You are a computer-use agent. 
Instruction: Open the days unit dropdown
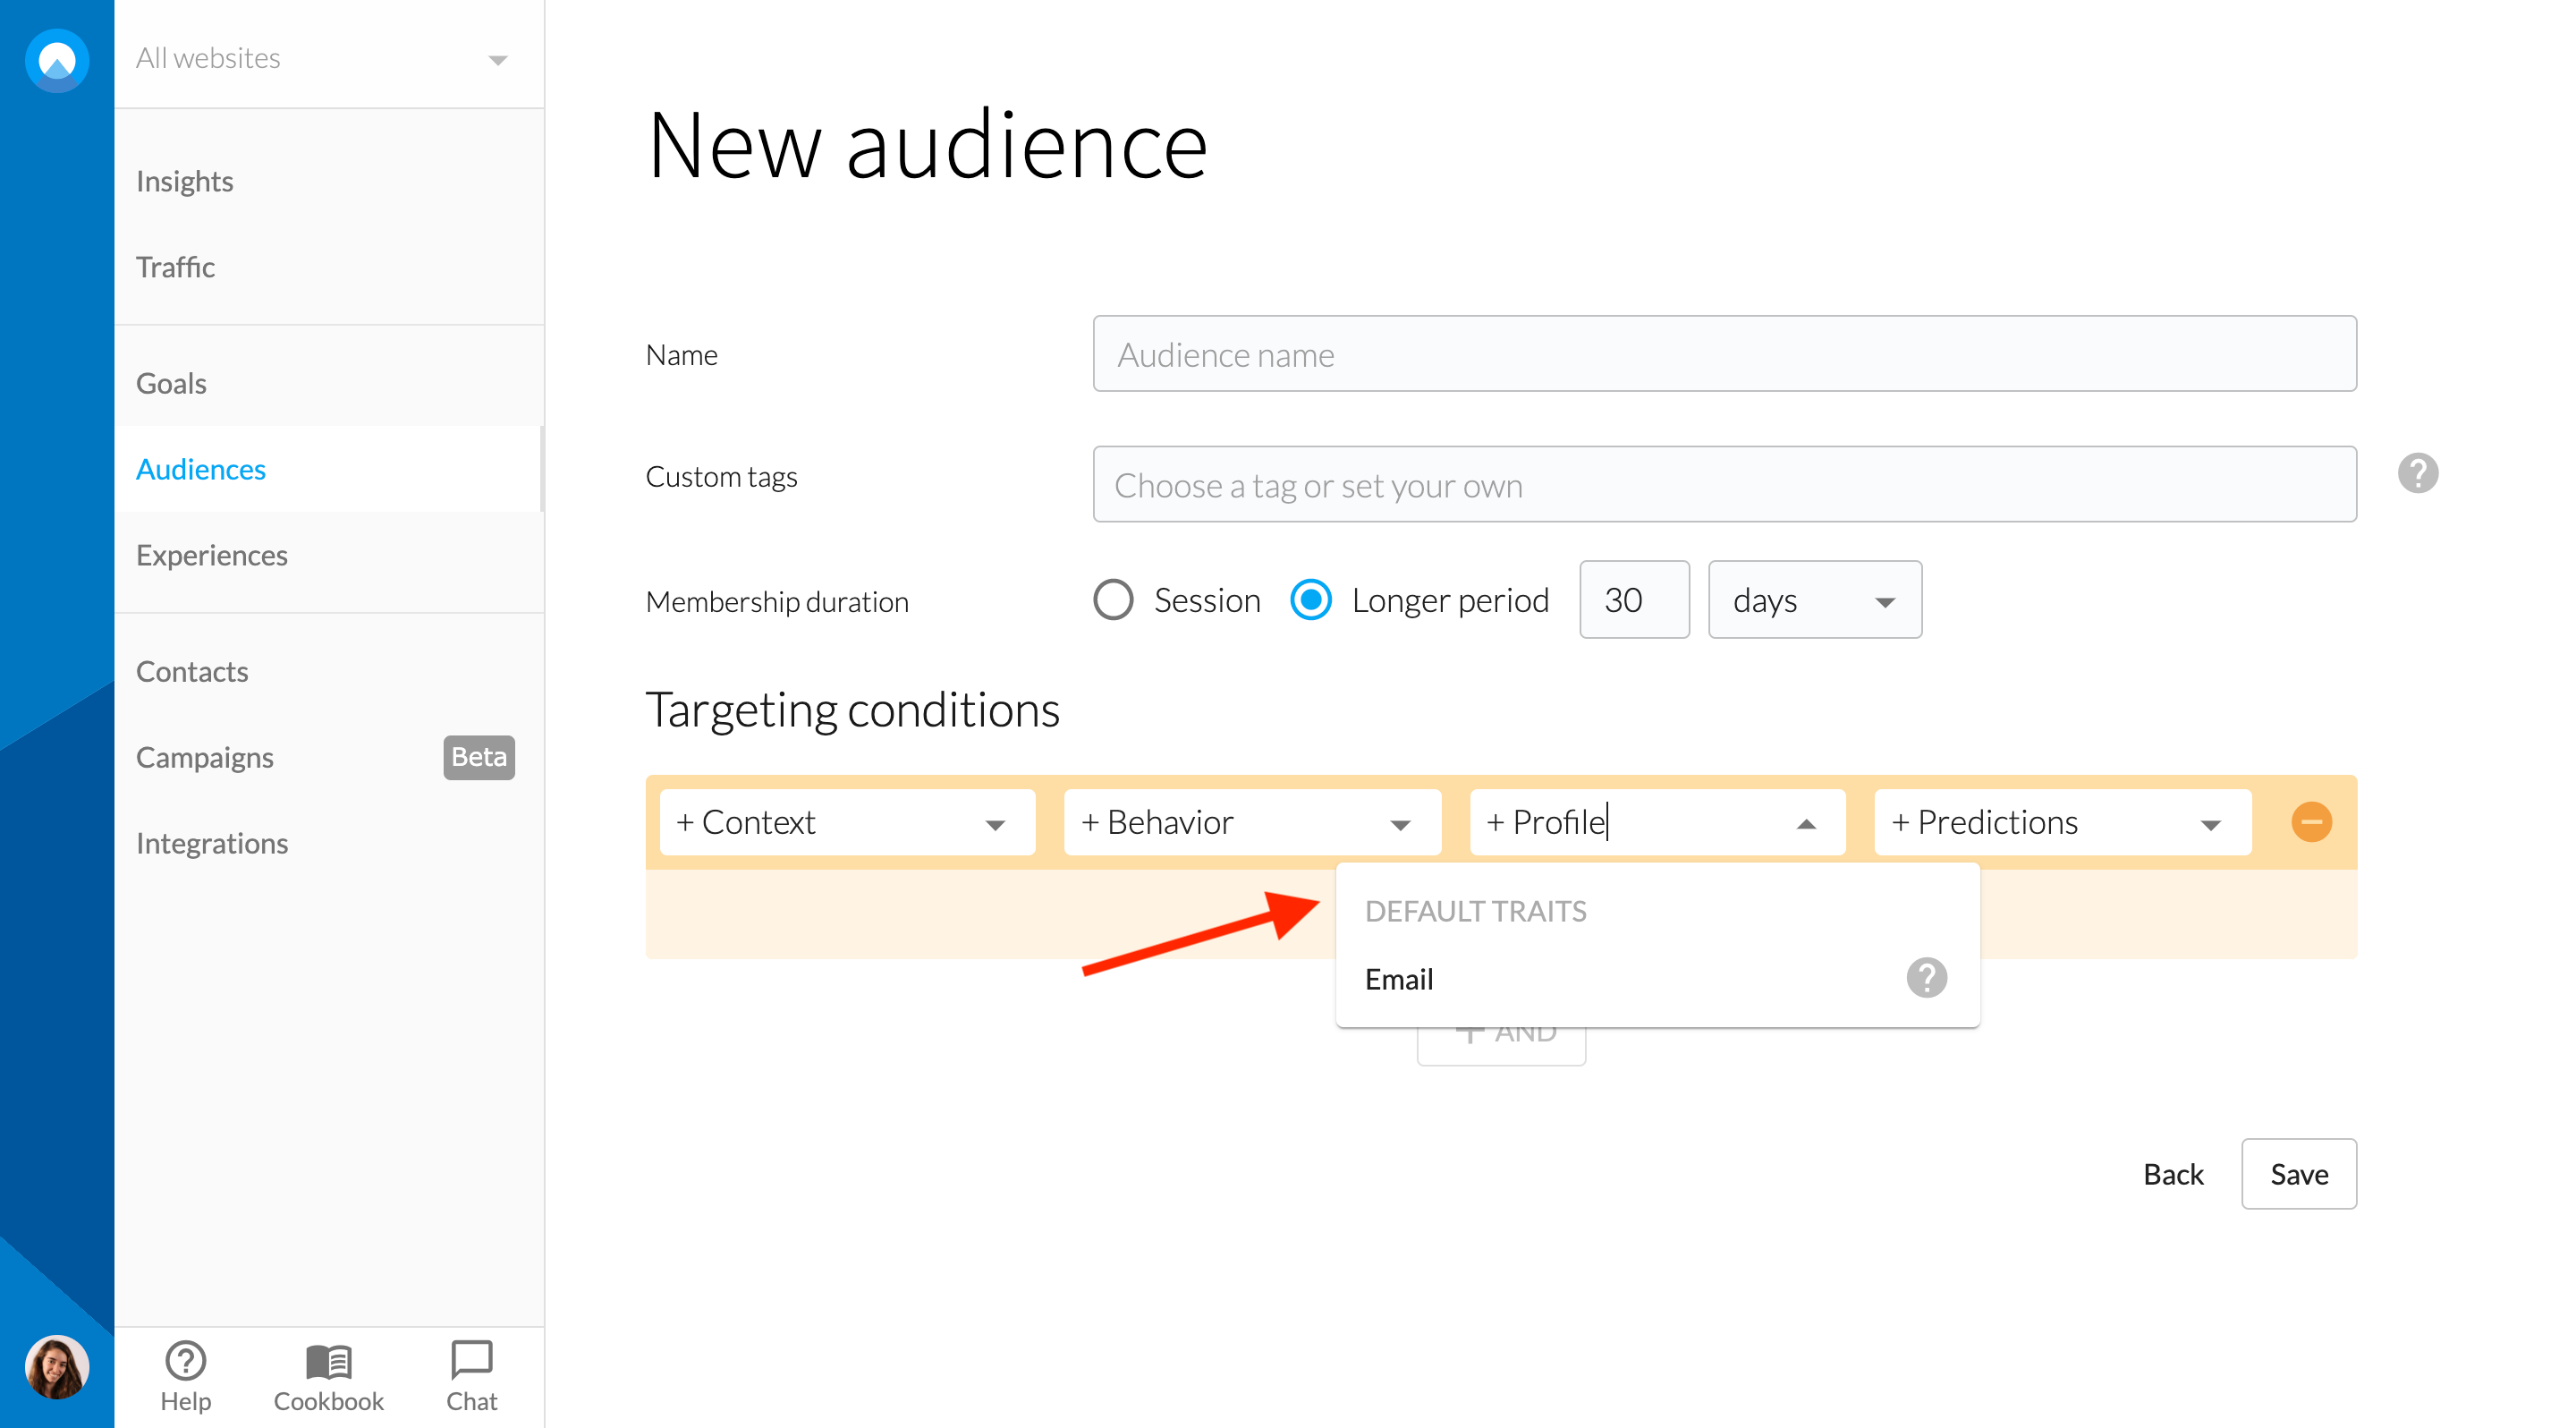click(1814, 600)
